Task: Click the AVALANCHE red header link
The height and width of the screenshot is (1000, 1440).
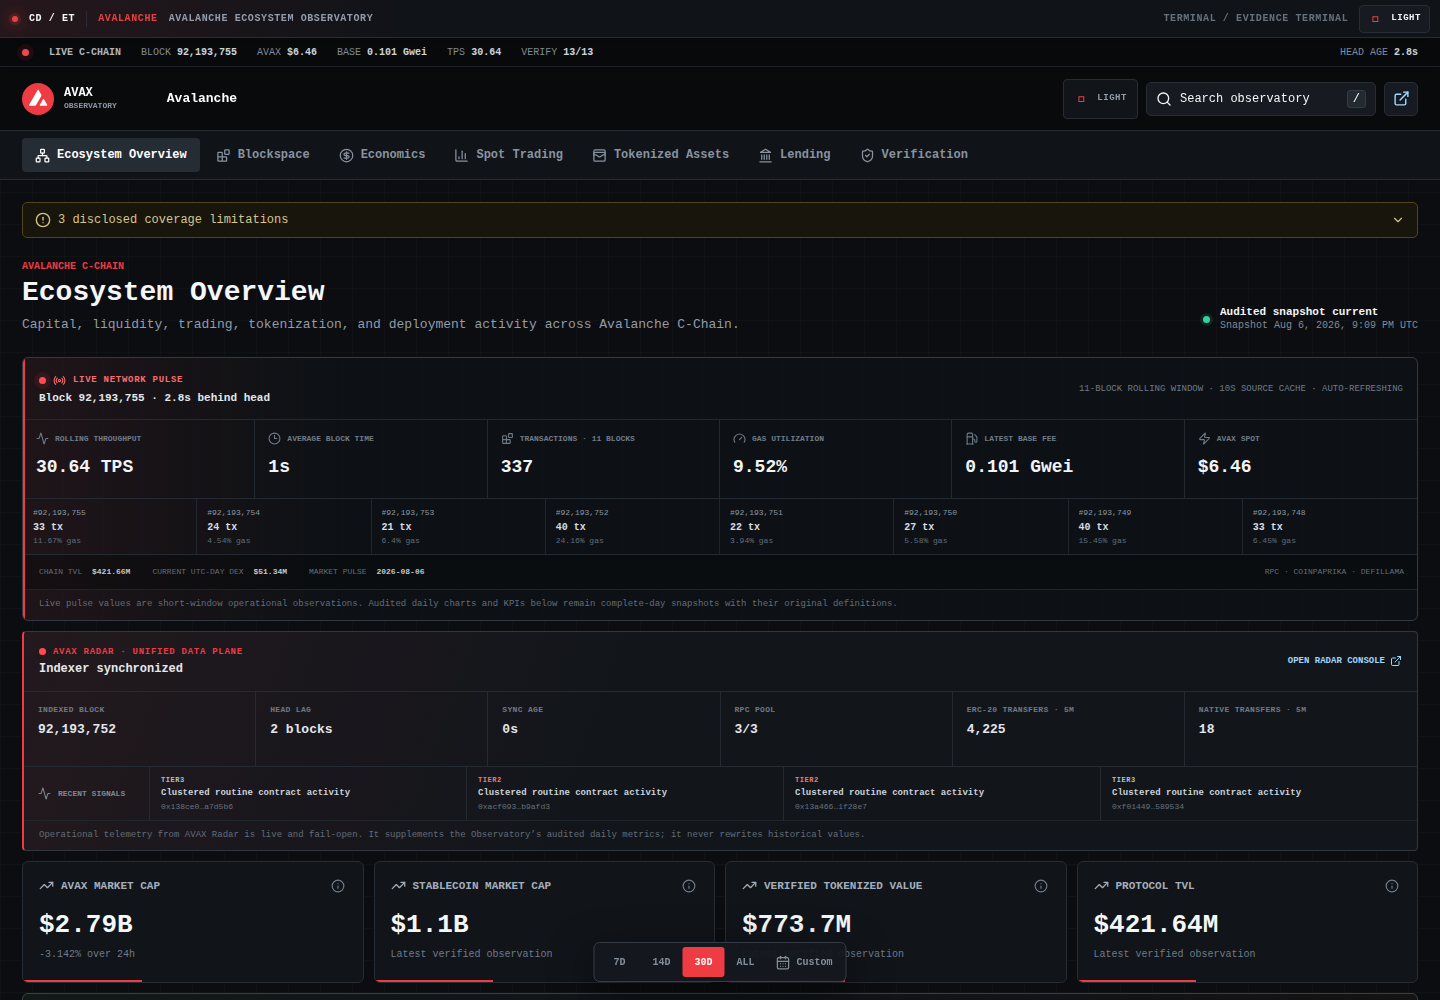Action: coord(127,18)
